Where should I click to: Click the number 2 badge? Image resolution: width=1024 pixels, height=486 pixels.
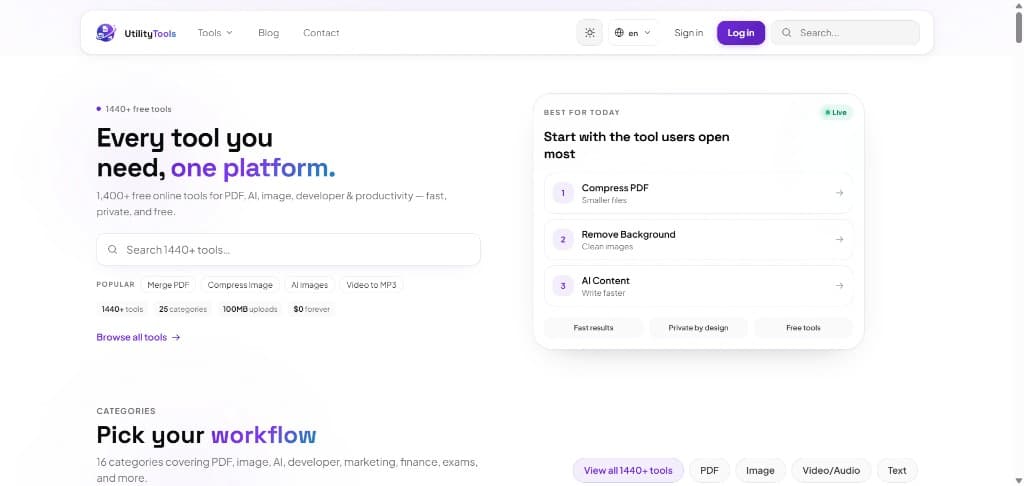(x=563, y=239)
